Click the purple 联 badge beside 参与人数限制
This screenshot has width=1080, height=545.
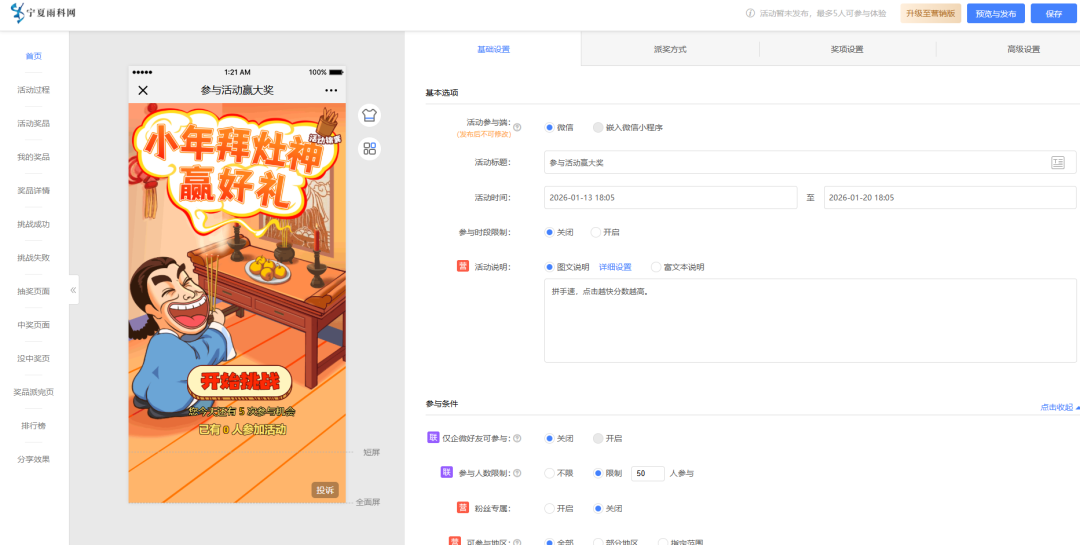point(446,473)
